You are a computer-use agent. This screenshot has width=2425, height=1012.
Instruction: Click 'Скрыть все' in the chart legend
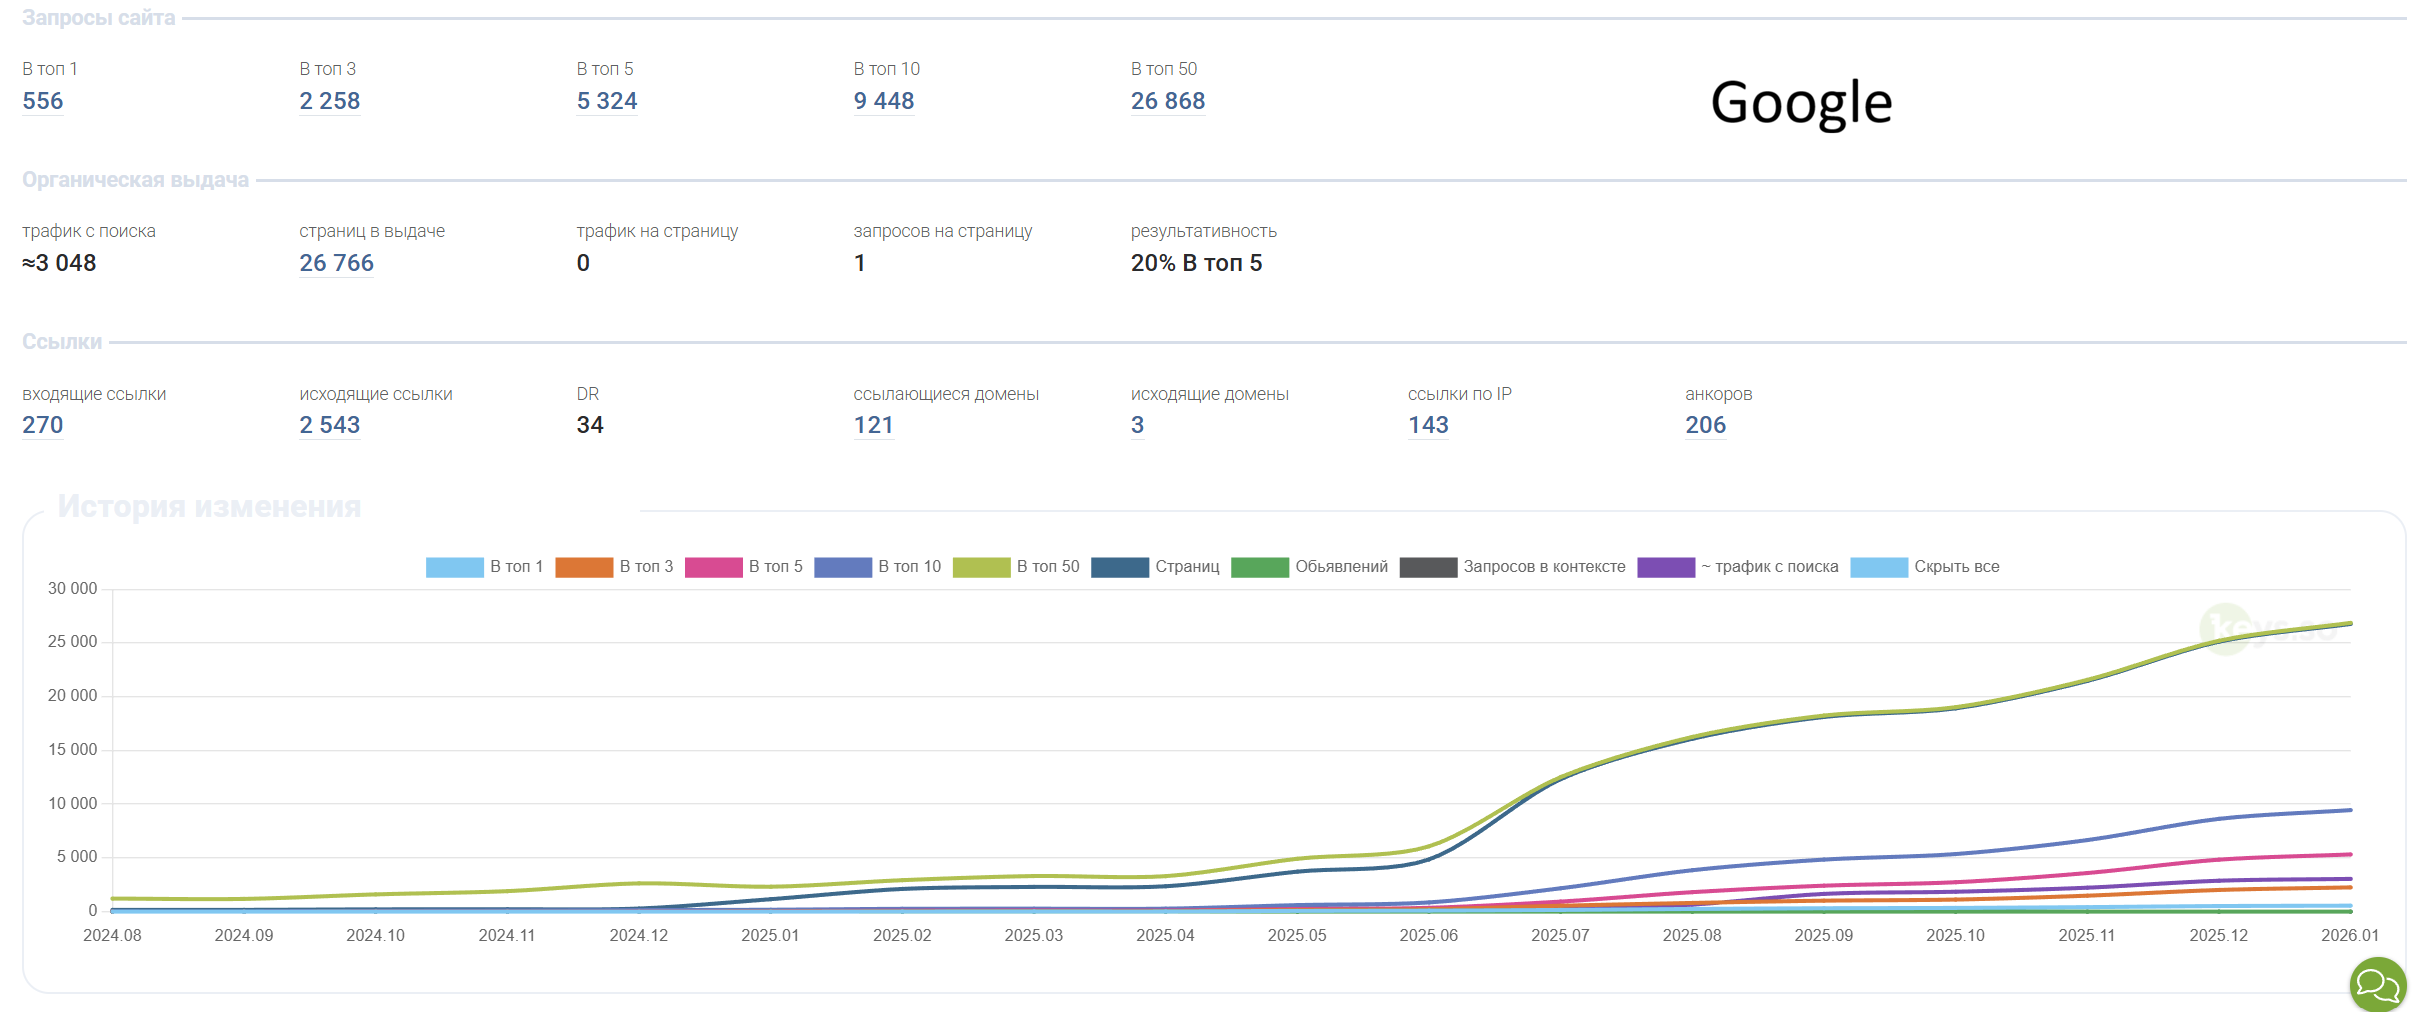click(1925, 567)
